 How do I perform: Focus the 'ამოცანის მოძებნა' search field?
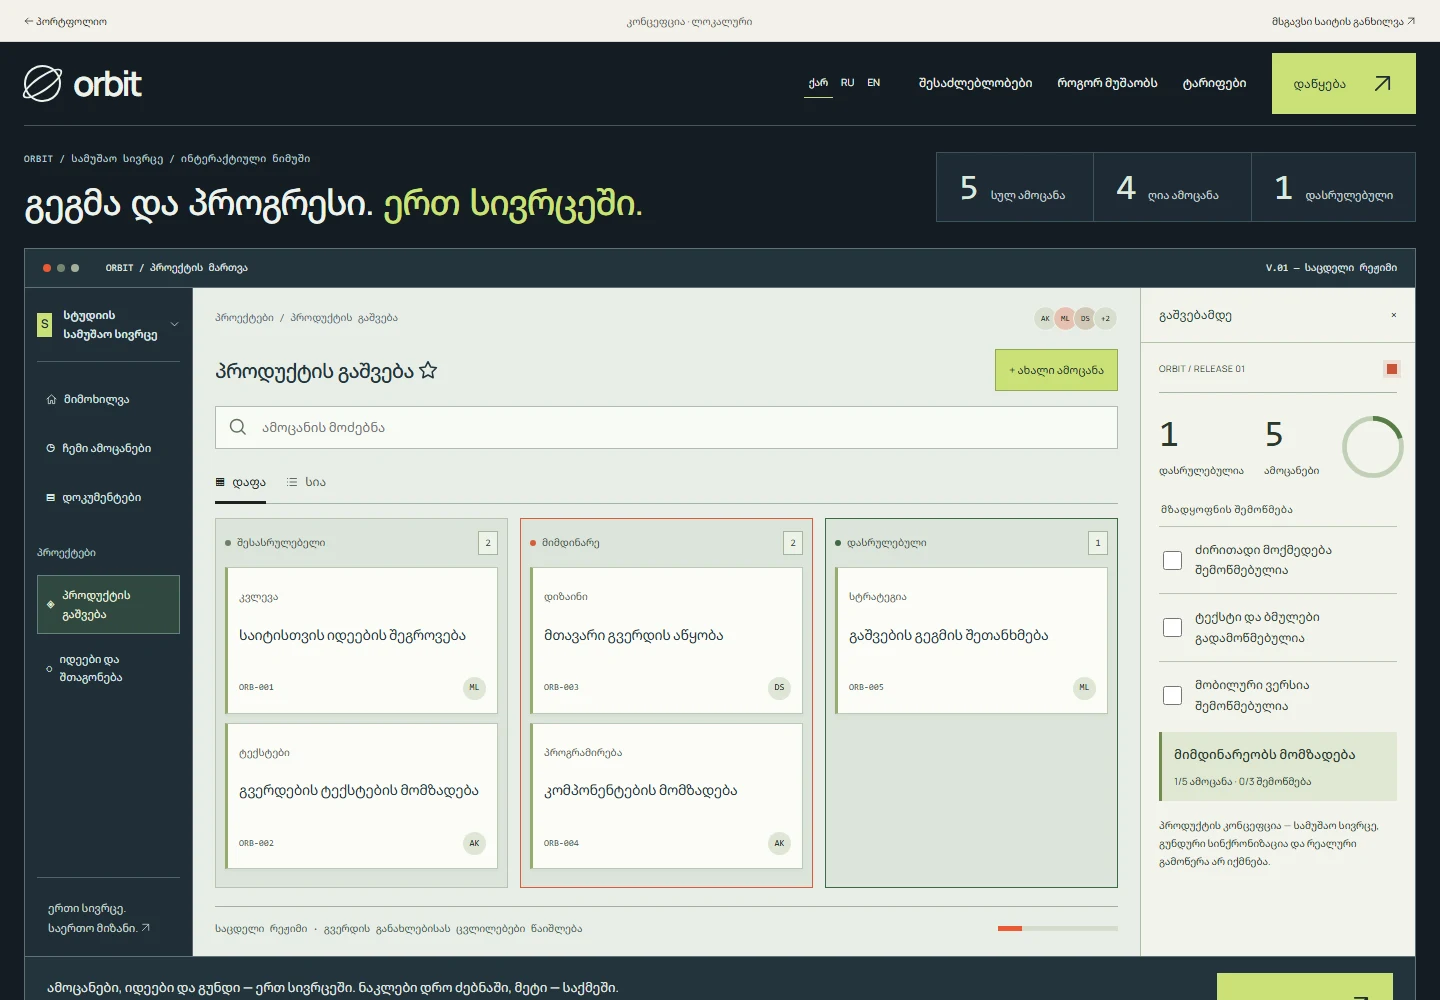click(666, 427)
